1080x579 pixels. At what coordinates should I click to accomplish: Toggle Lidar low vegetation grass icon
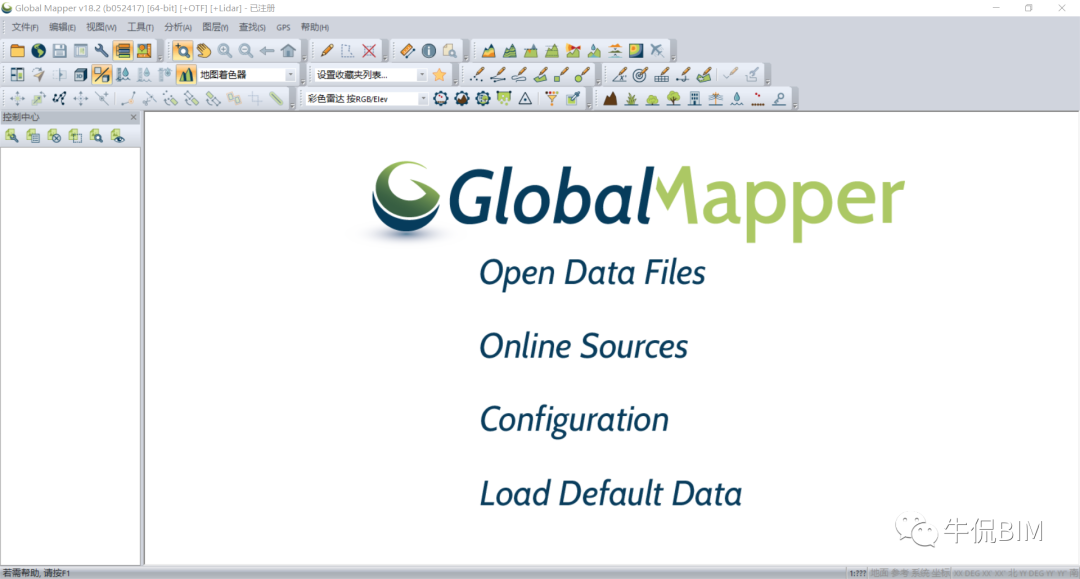632,98
